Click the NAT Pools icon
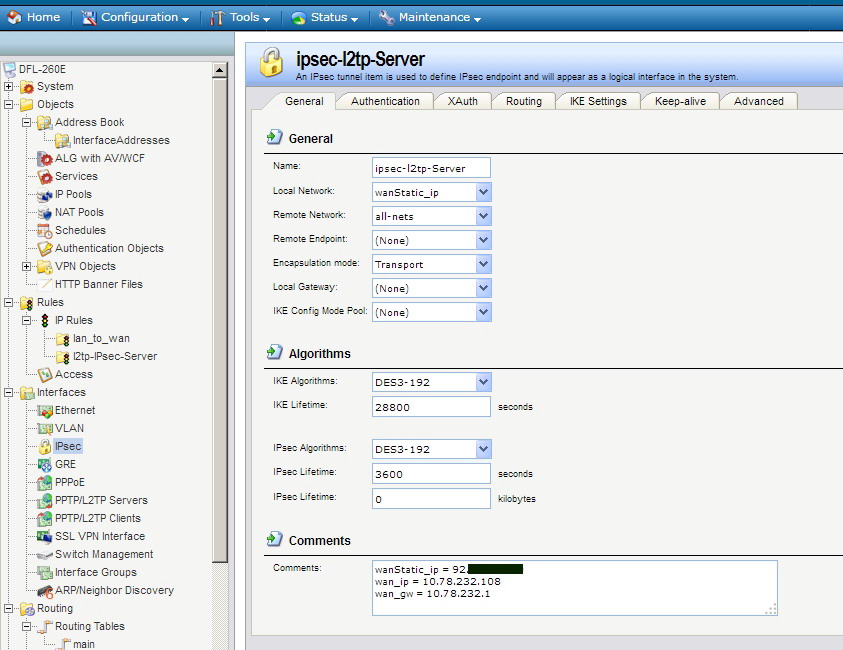 tap(45, 212)
